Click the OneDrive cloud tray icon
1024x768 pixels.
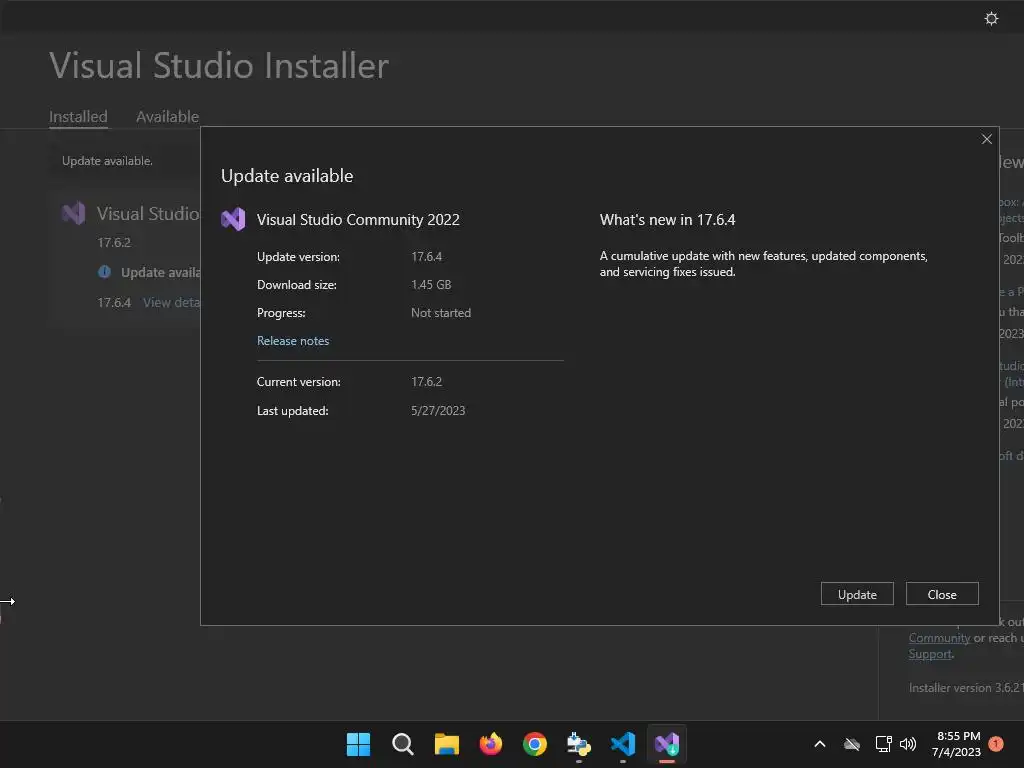point(852,744)
